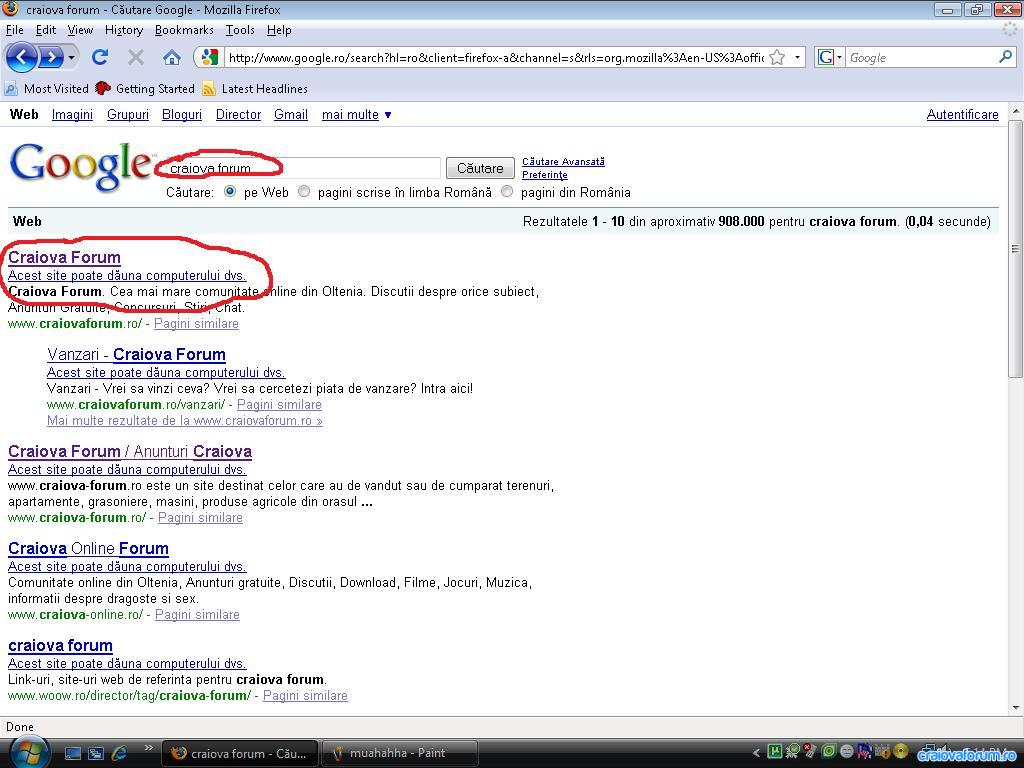Show hidden tray icons arrow
1024x768 pixels.
tap(756, 753)
